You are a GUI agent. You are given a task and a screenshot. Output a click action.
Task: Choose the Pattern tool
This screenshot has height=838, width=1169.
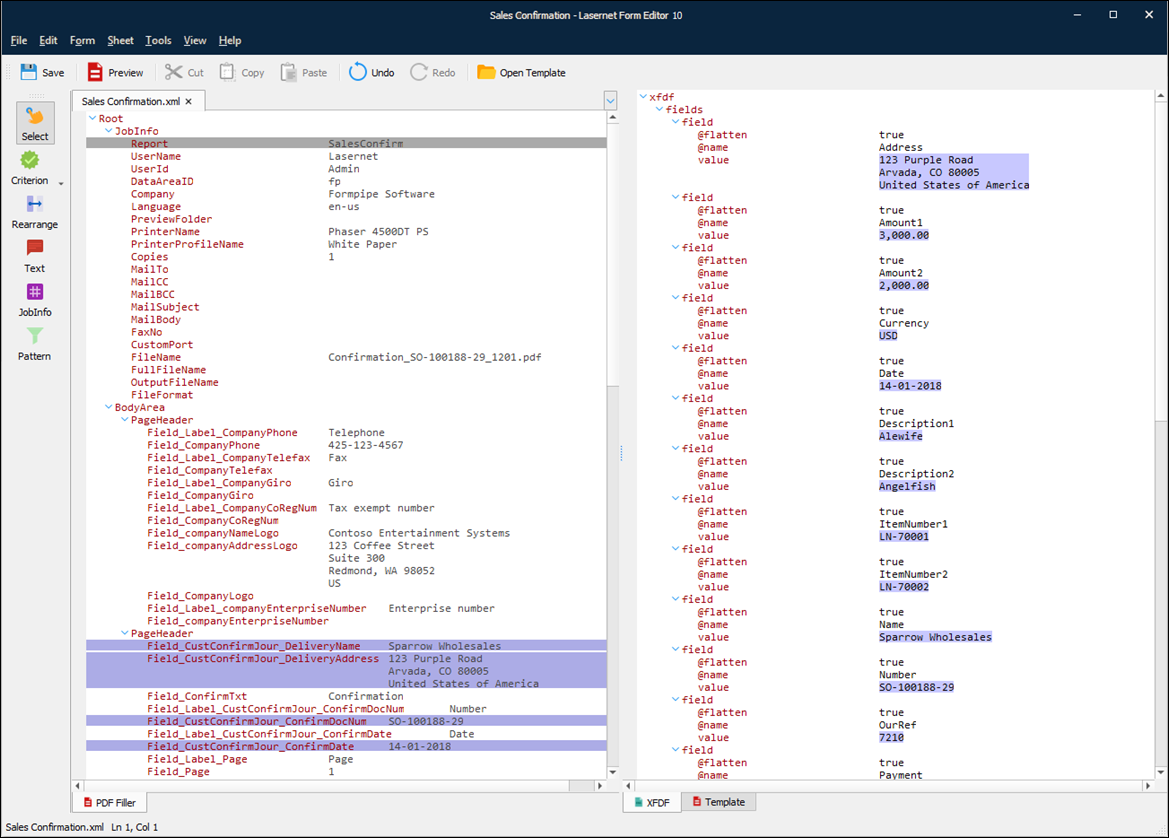34,344
